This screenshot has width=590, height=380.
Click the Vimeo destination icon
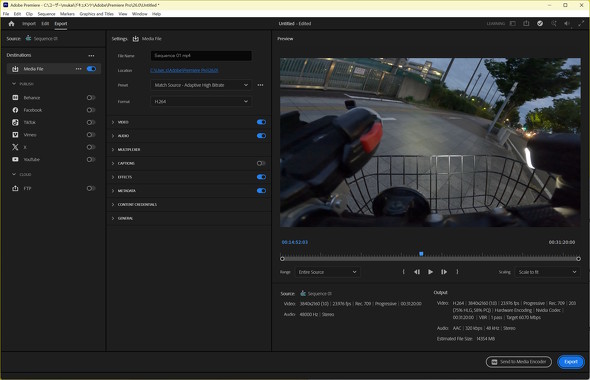pyautogui.click(x=15, y=135)
